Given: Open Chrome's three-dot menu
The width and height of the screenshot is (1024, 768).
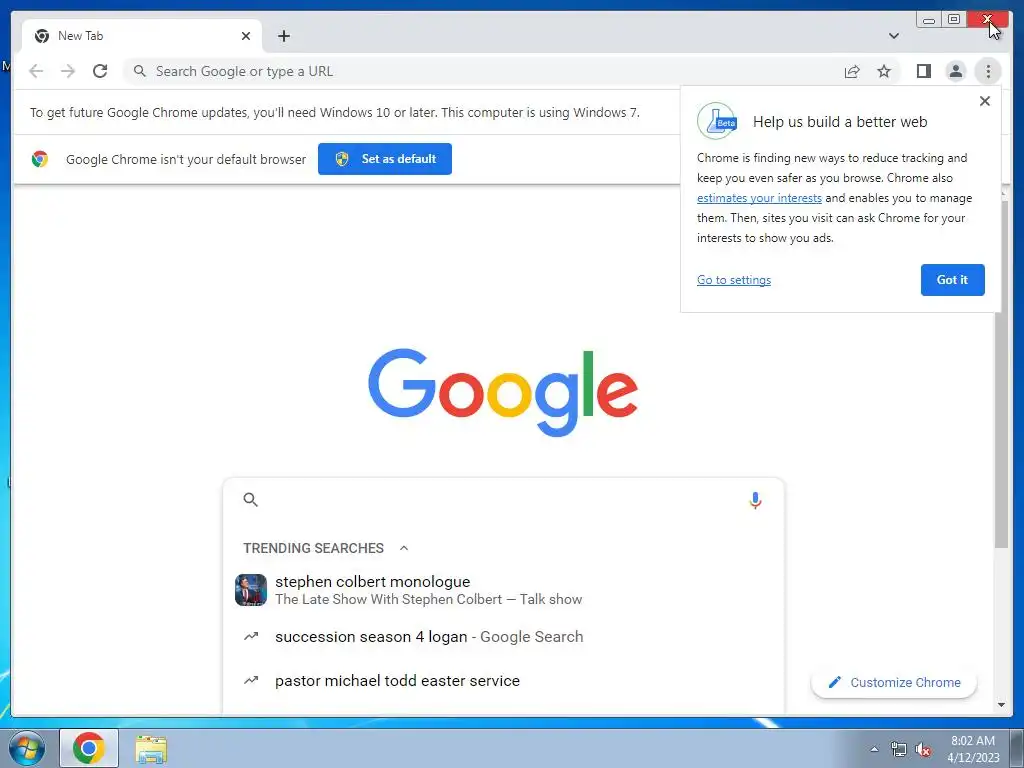Looking at the screenshot, I should pyautogui.click(x=988, y=71).
